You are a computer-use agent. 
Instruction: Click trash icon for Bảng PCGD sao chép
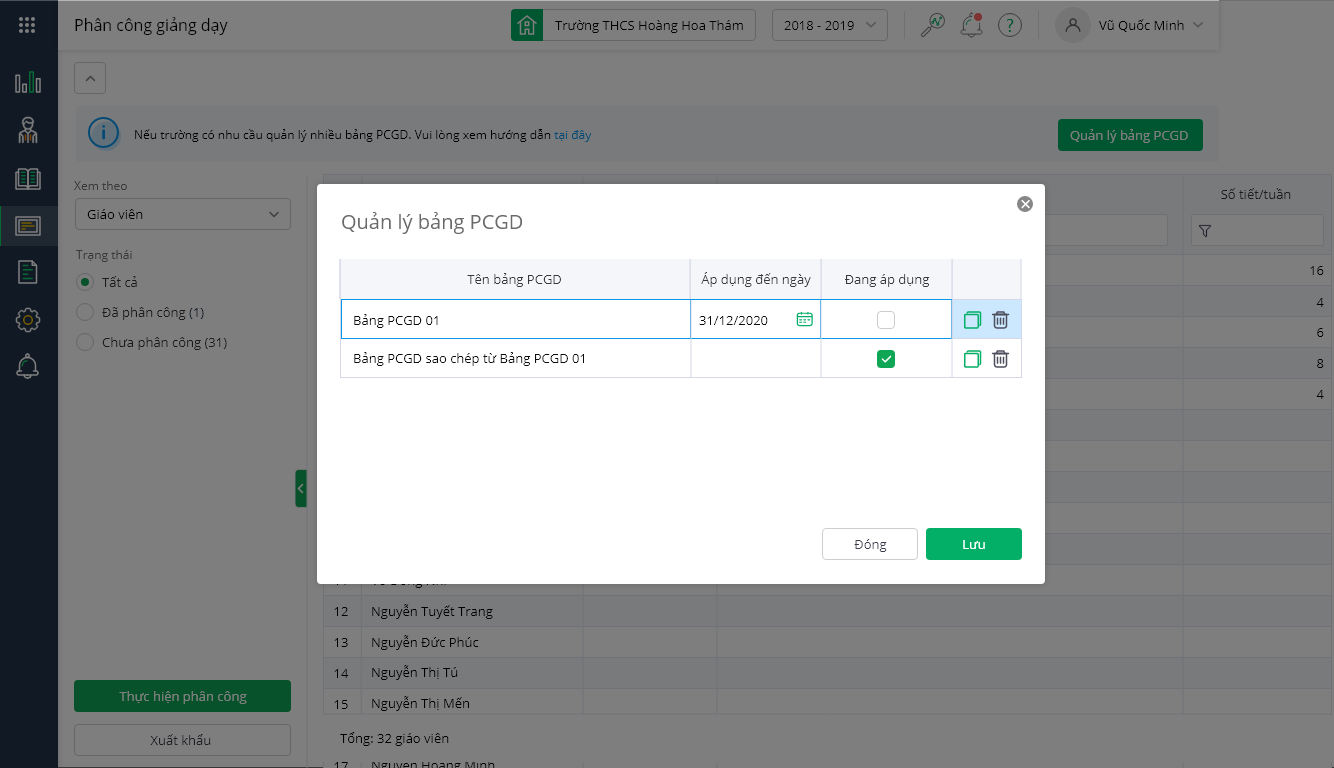(x=1000, y=359)
